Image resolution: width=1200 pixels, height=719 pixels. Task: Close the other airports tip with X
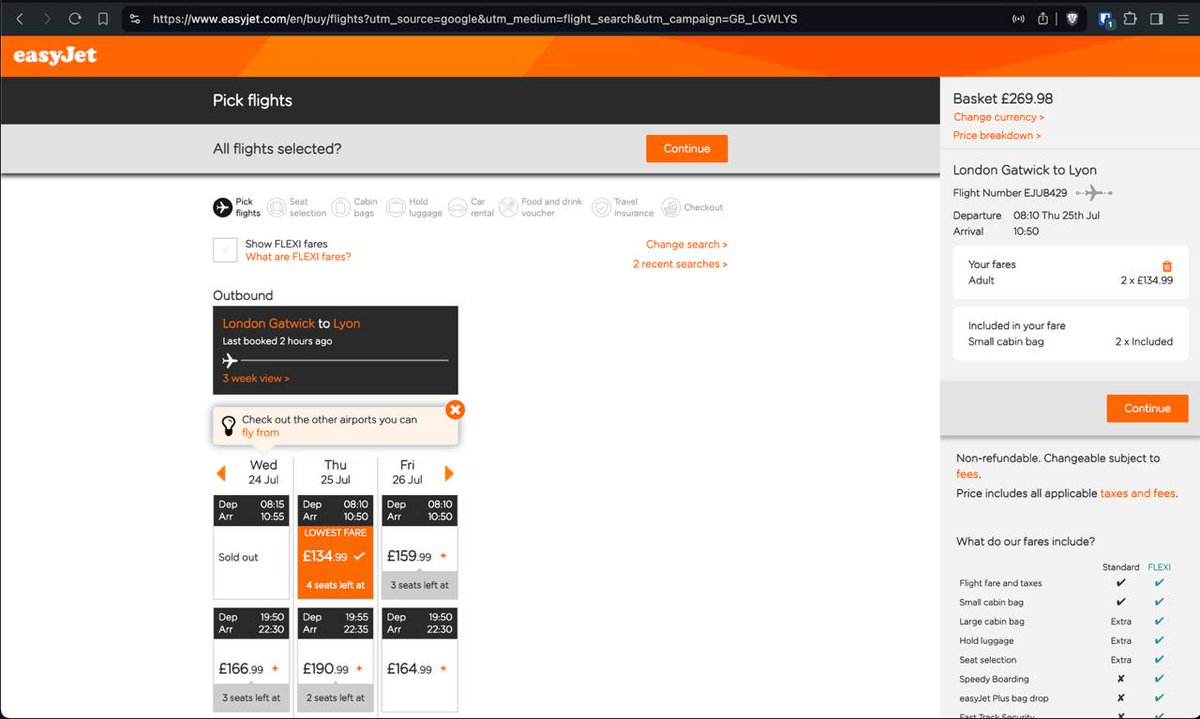(x=455, y=409)
